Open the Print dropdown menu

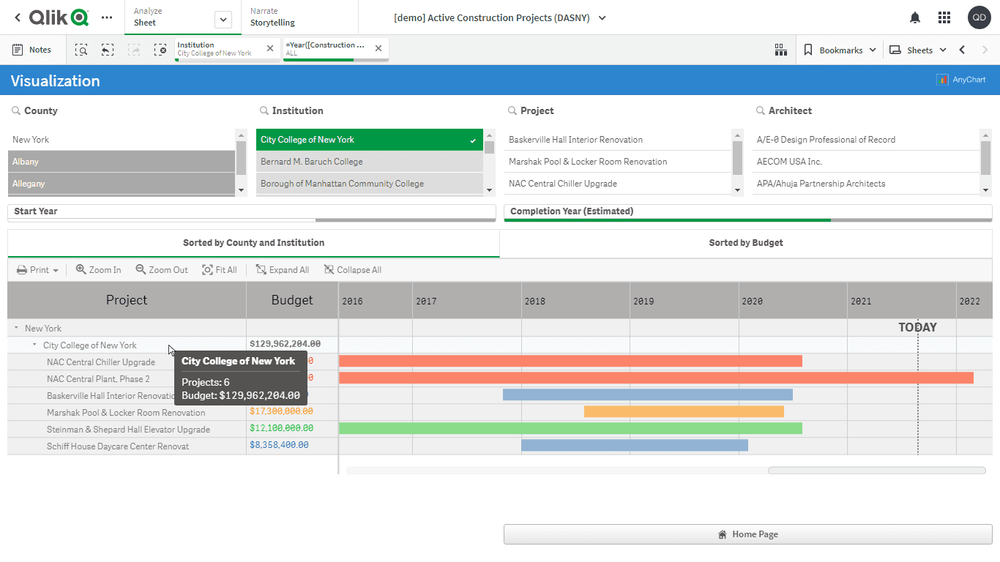point(38,270)
